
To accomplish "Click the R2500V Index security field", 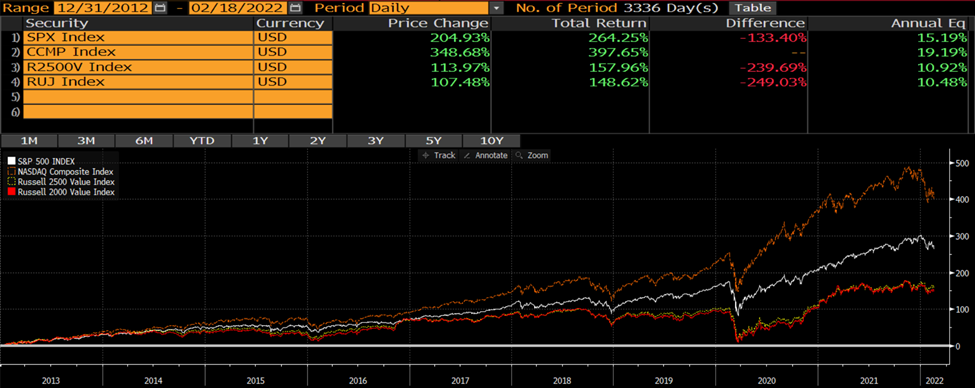I will (x=138, y=67).
